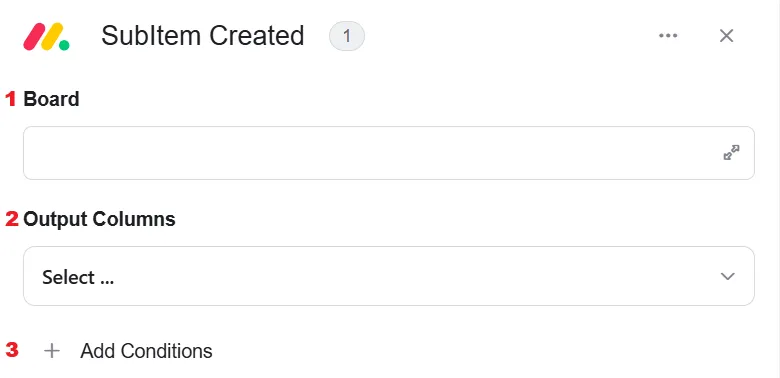Viewport: 780px width, 378px height.
Task: Open the three-dot more options menu
Action: [668, 35]
